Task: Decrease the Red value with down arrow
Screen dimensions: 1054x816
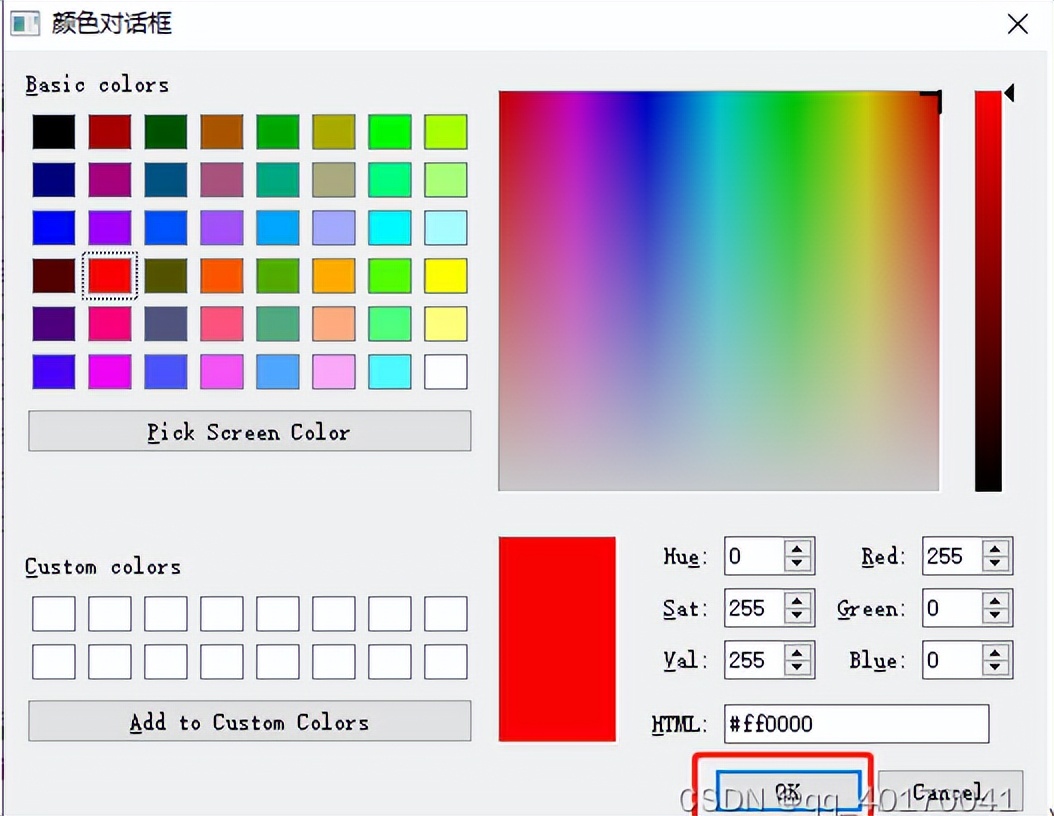Action: (995, 563)
